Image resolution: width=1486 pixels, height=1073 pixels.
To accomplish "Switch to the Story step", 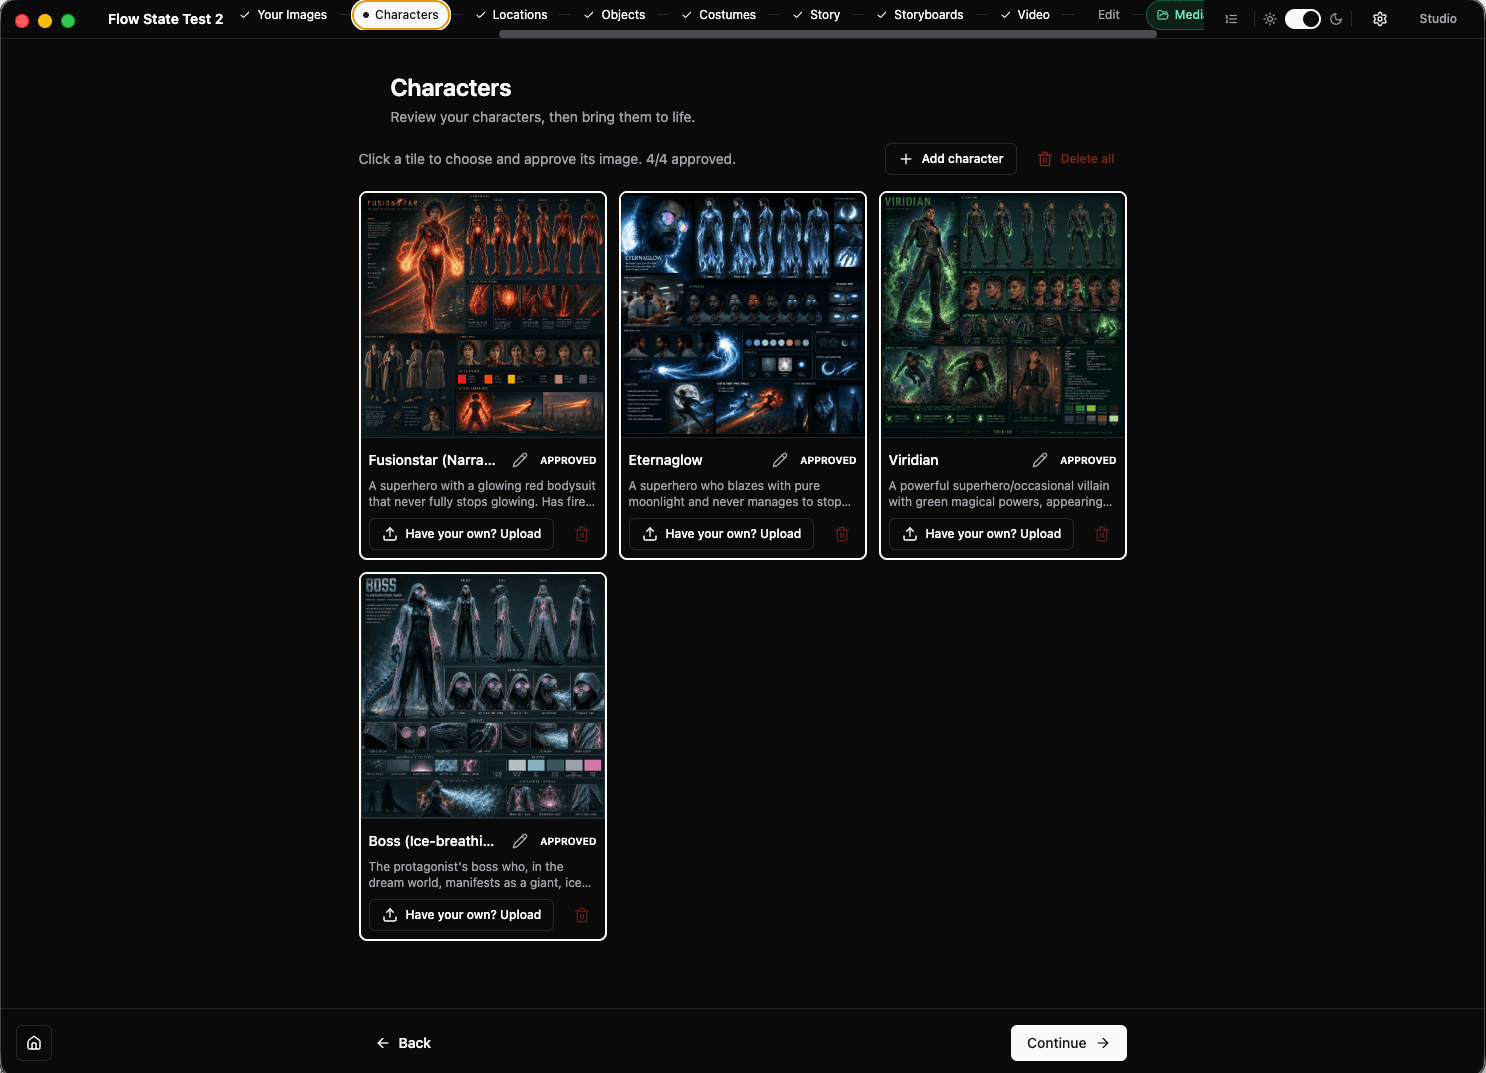I will pos(817,15).
